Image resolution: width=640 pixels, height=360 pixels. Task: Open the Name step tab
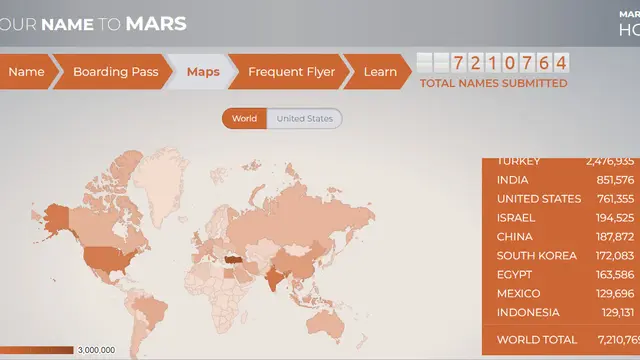[27, 72]
